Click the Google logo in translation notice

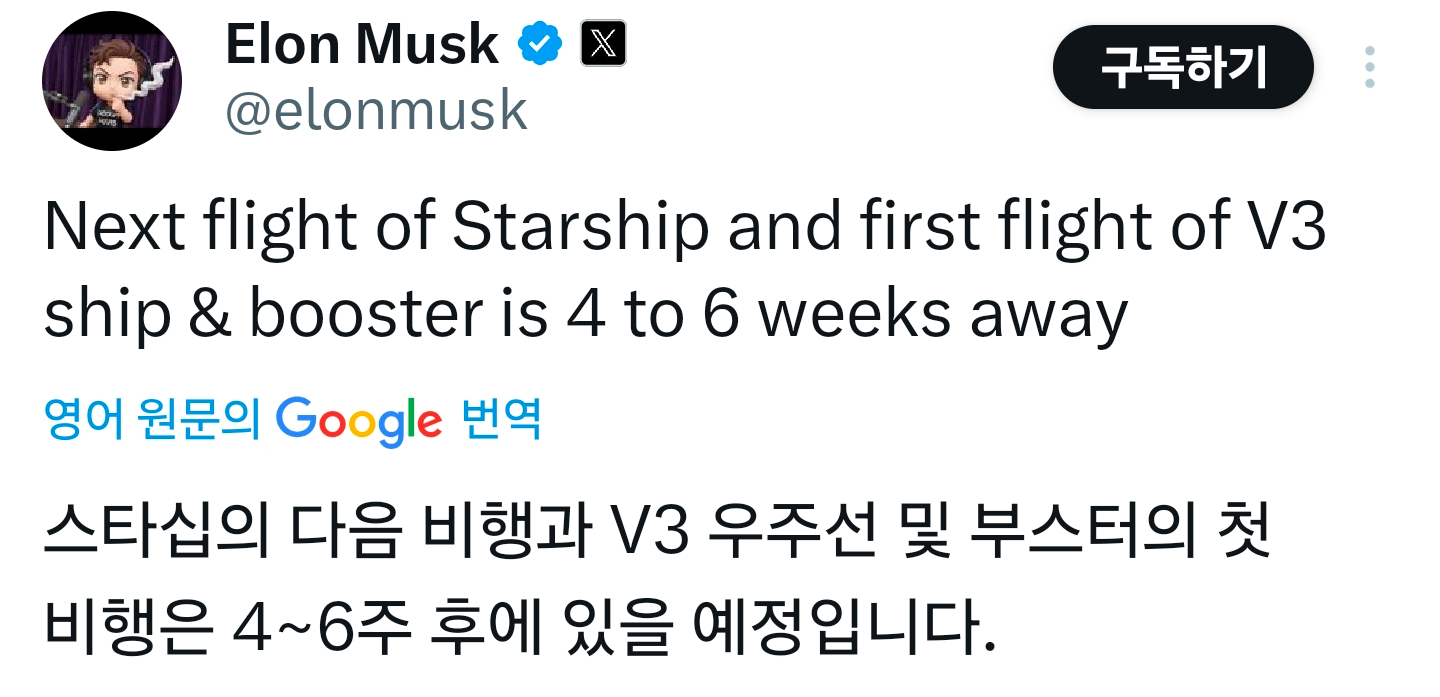tap(358, 421)
